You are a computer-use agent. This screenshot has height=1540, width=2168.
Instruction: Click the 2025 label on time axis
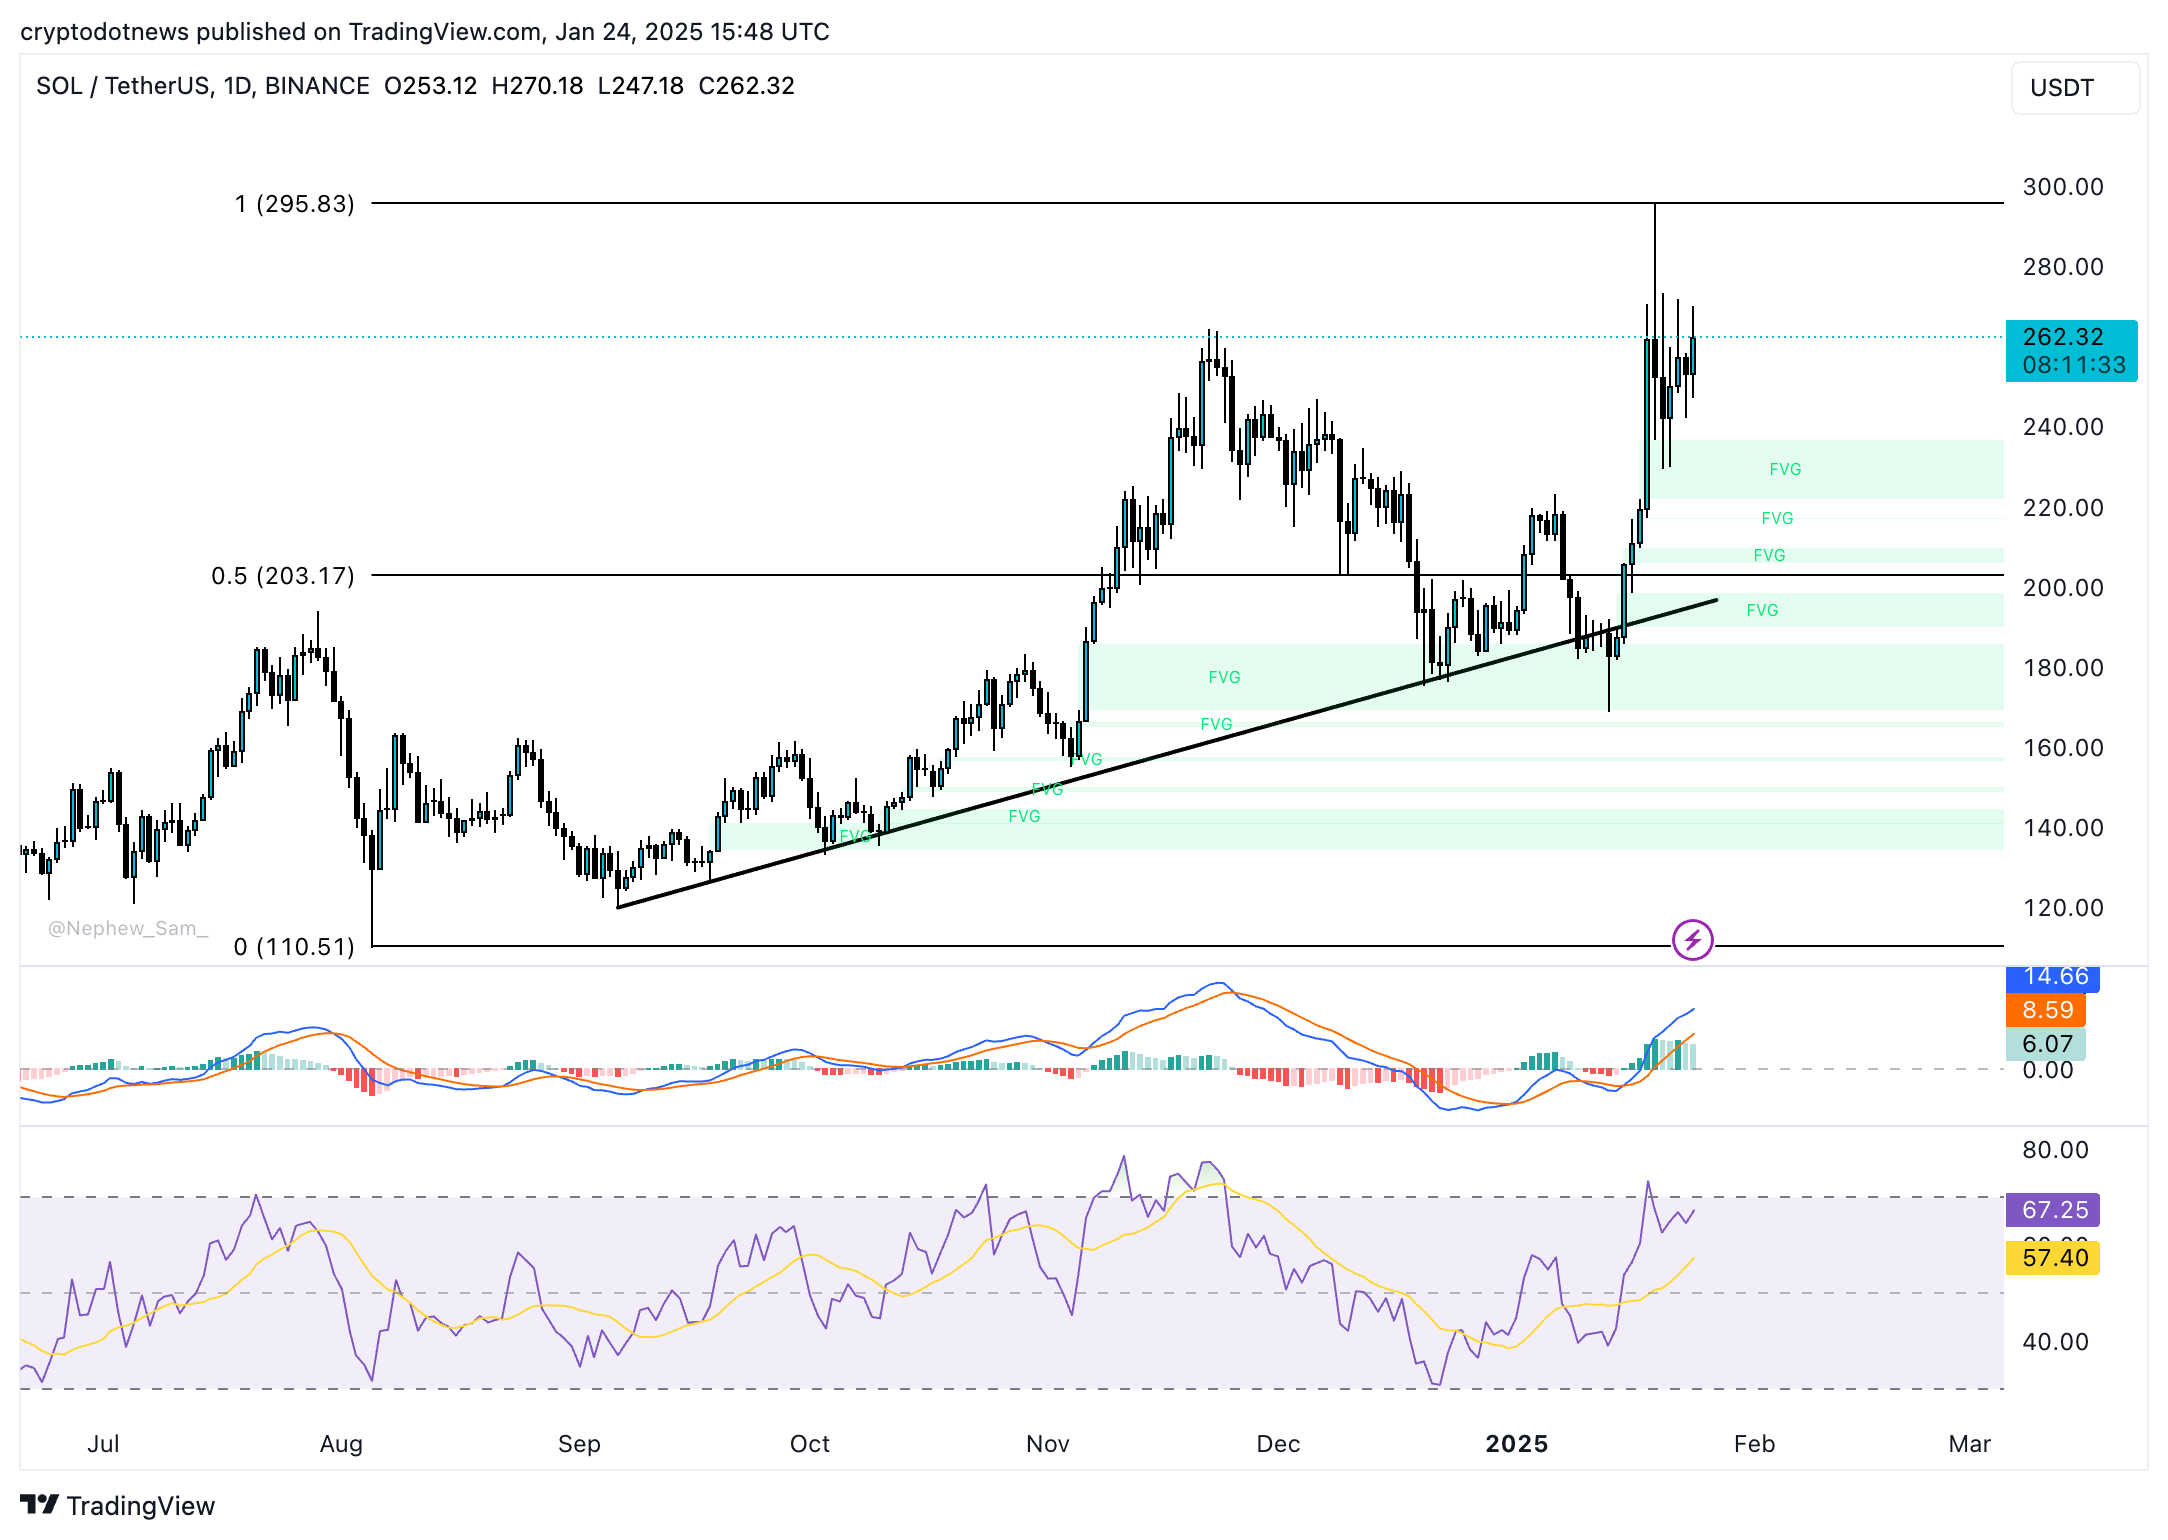click(x=1516, y=1444)
